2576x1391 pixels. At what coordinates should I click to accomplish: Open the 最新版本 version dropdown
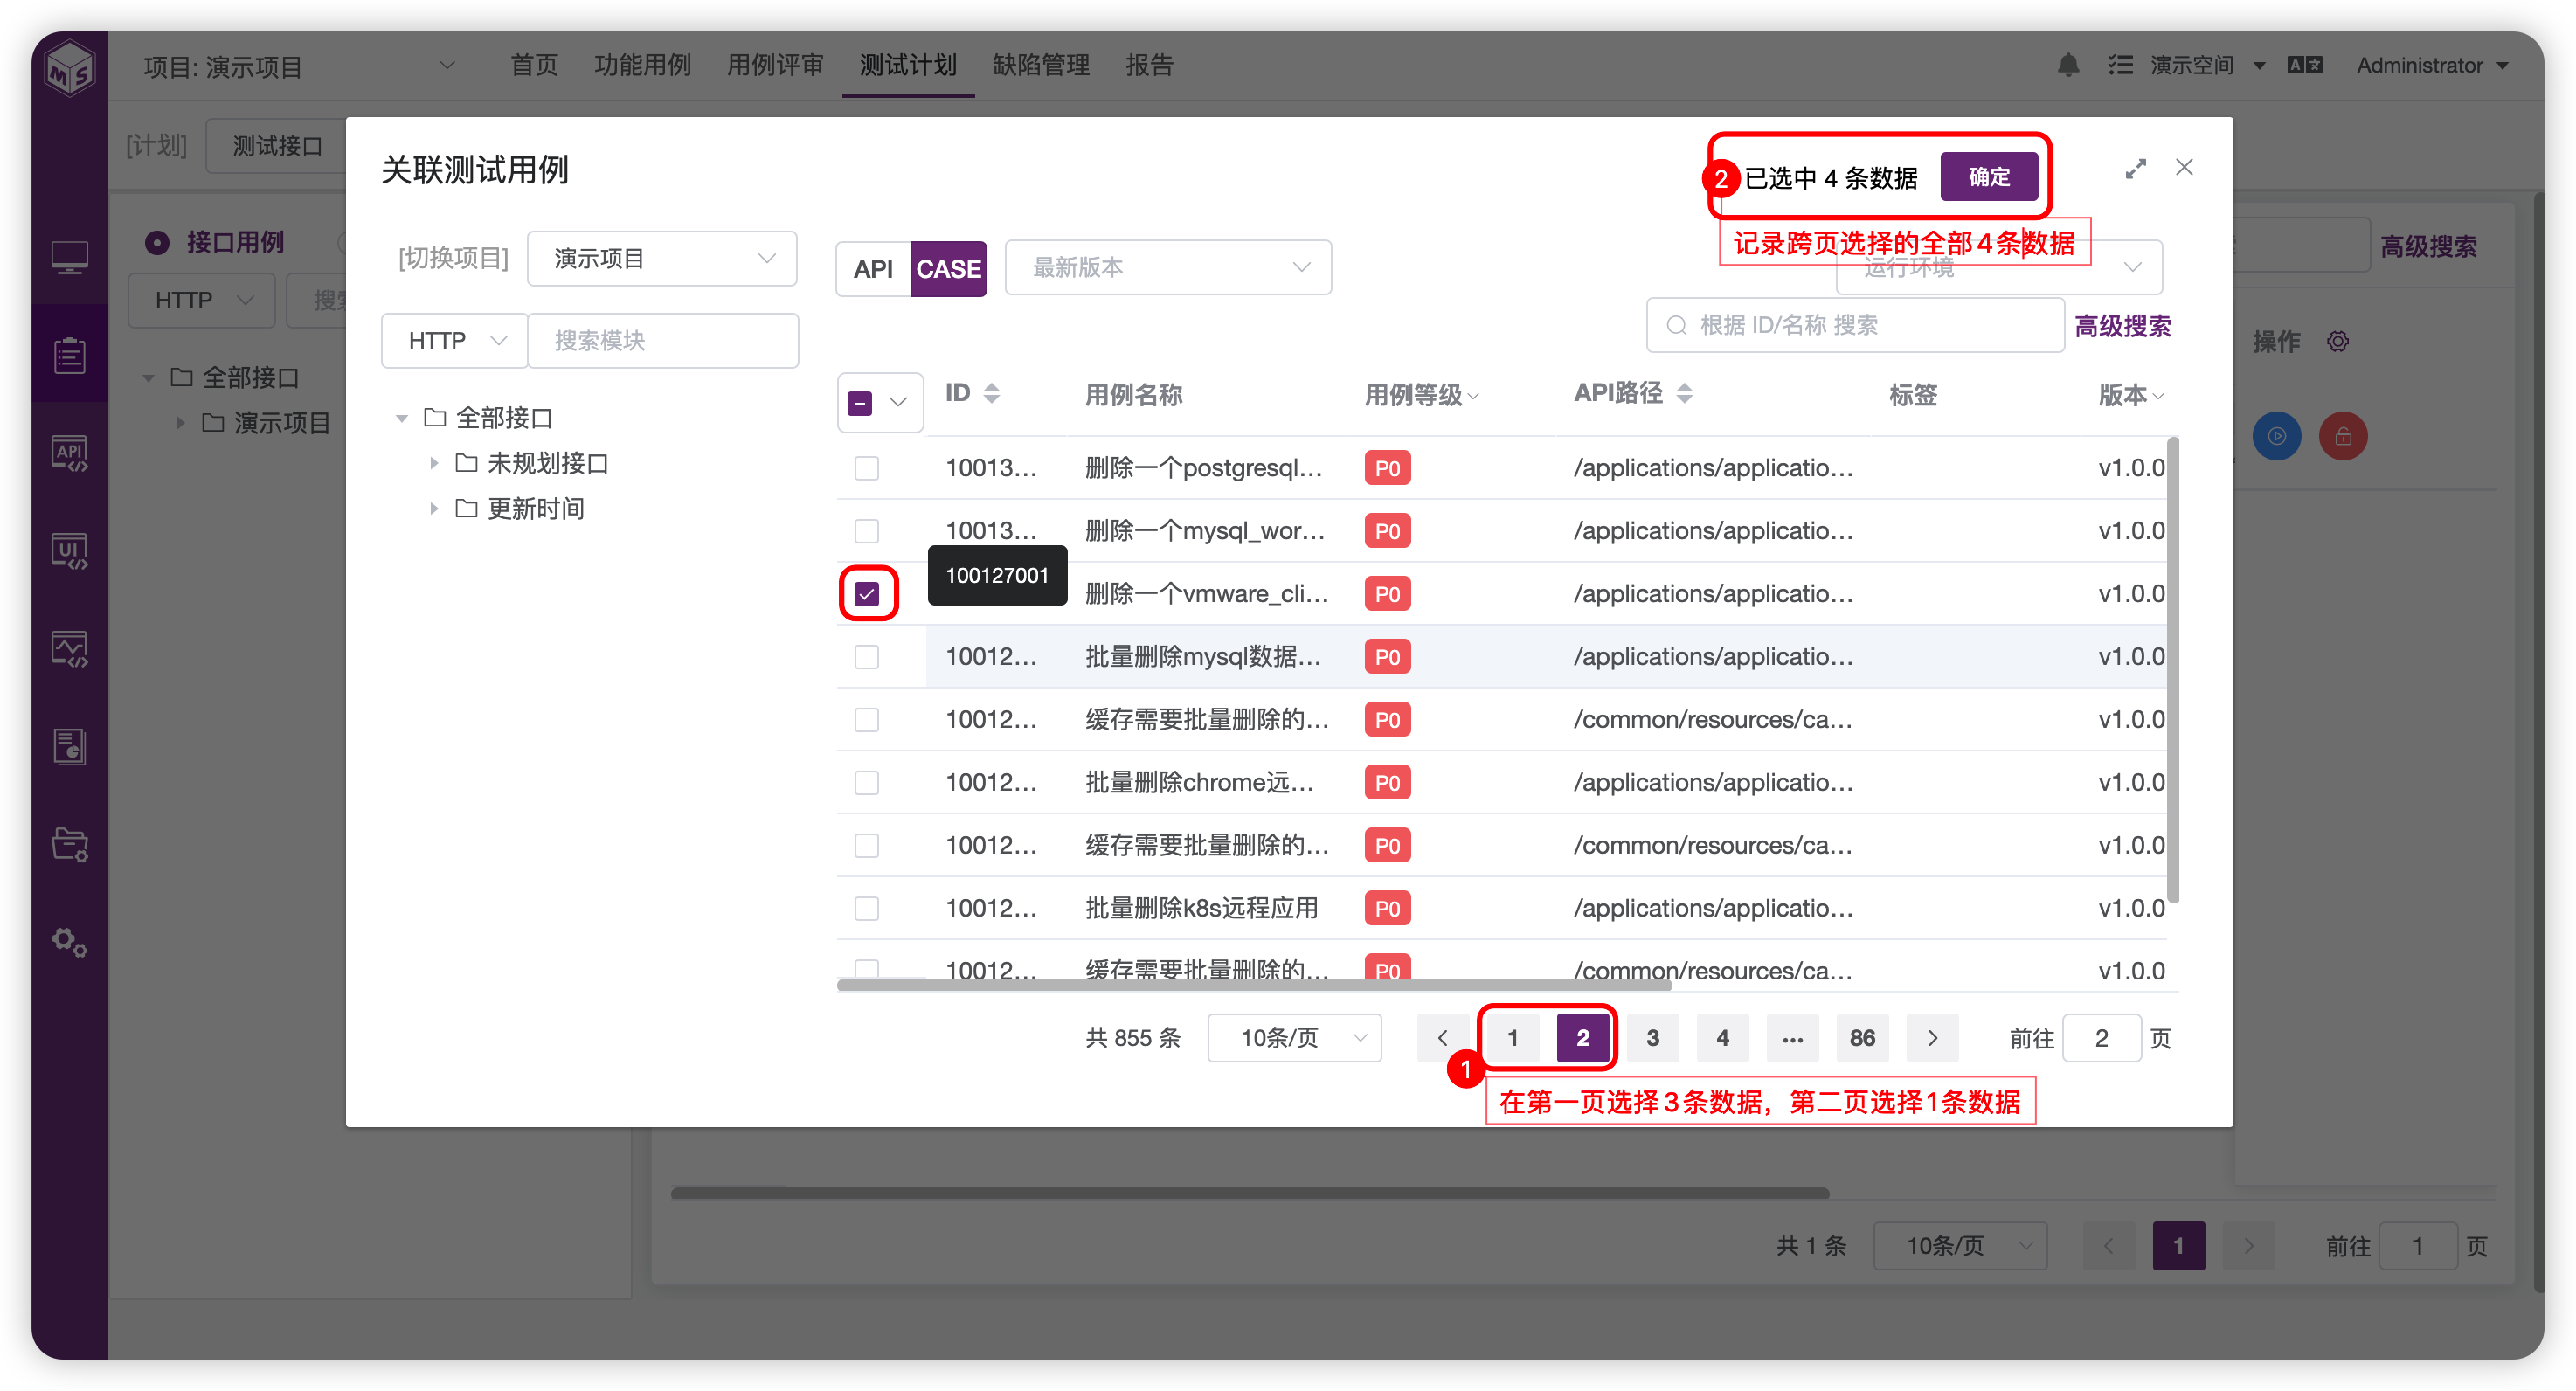[x=1167, y=268]
